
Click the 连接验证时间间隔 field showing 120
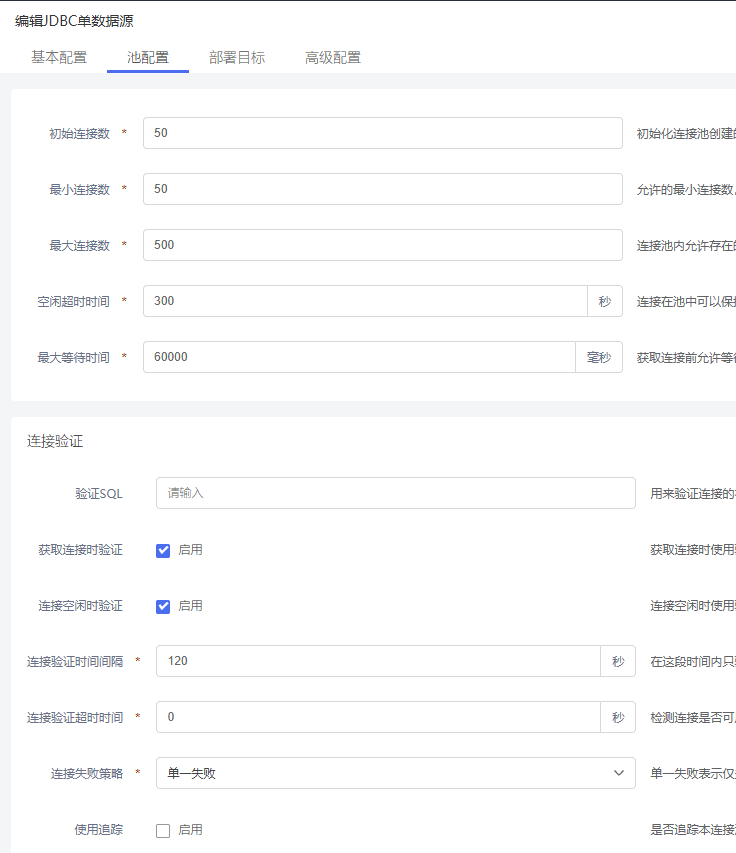[x=378, y=661]
